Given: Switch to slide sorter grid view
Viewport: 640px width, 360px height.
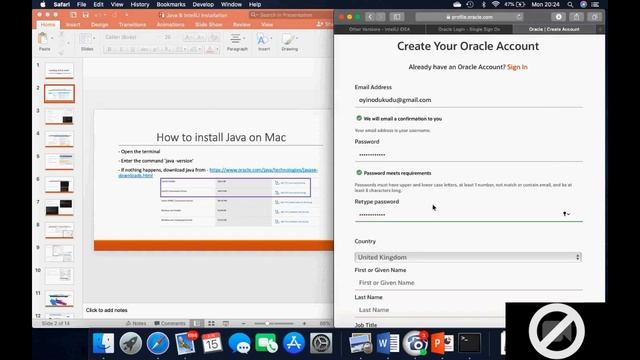Looking at the screenshot, I should (211, 323).
